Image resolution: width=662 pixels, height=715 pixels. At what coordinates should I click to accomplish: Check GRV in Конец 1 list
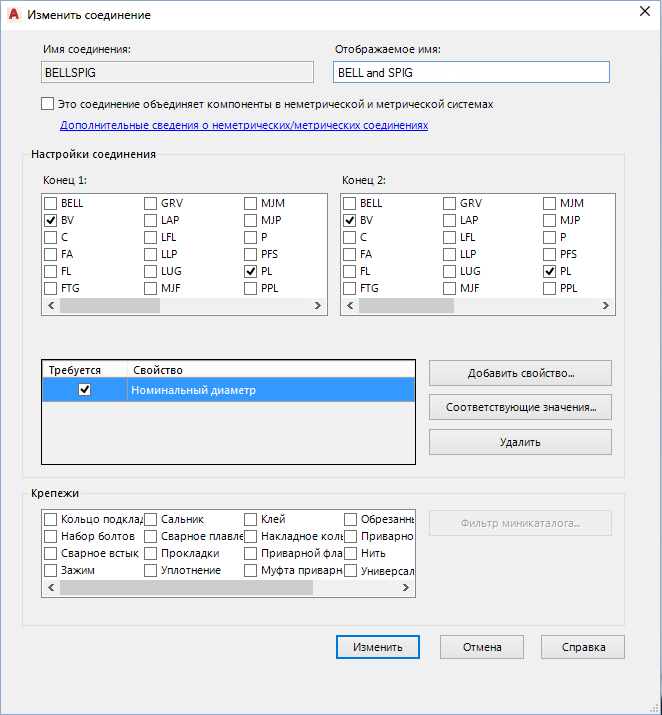click(150, 203)
